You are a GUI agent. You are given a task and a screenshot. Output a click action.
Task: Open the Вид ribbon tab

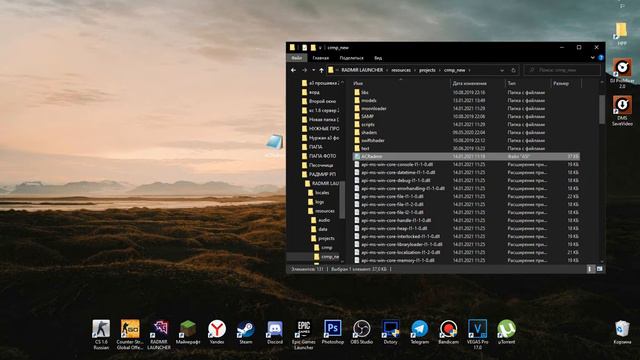pos(378,58)
